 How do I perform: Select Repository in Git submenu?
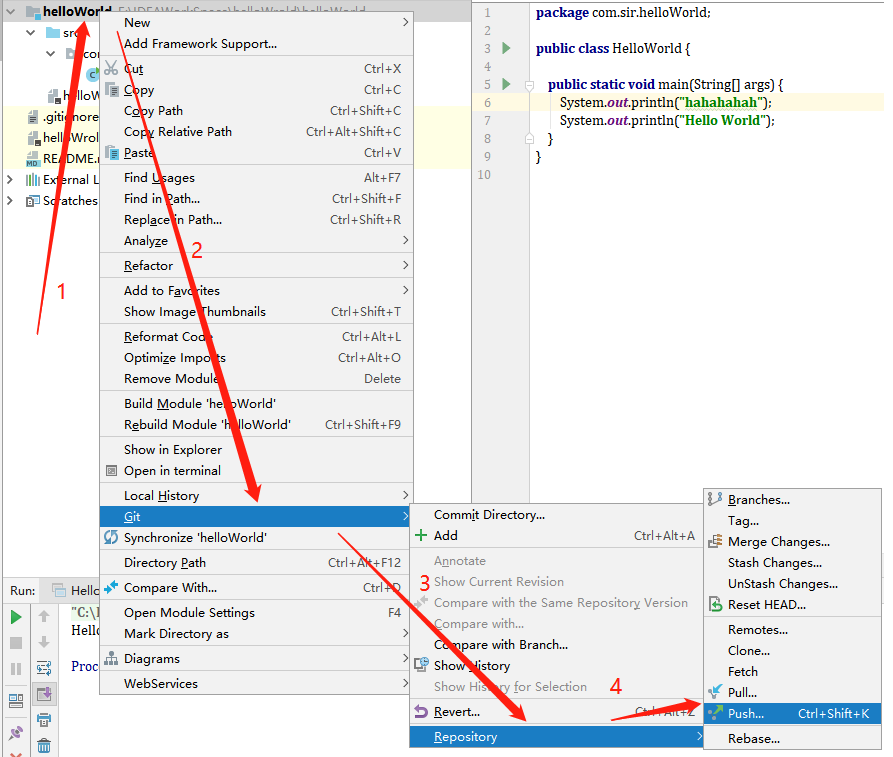[x=556, y=736]
